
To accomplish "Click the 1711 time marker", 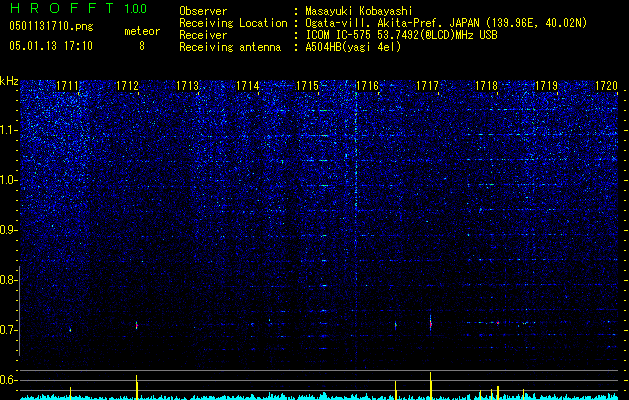I will tap(67, 86).
